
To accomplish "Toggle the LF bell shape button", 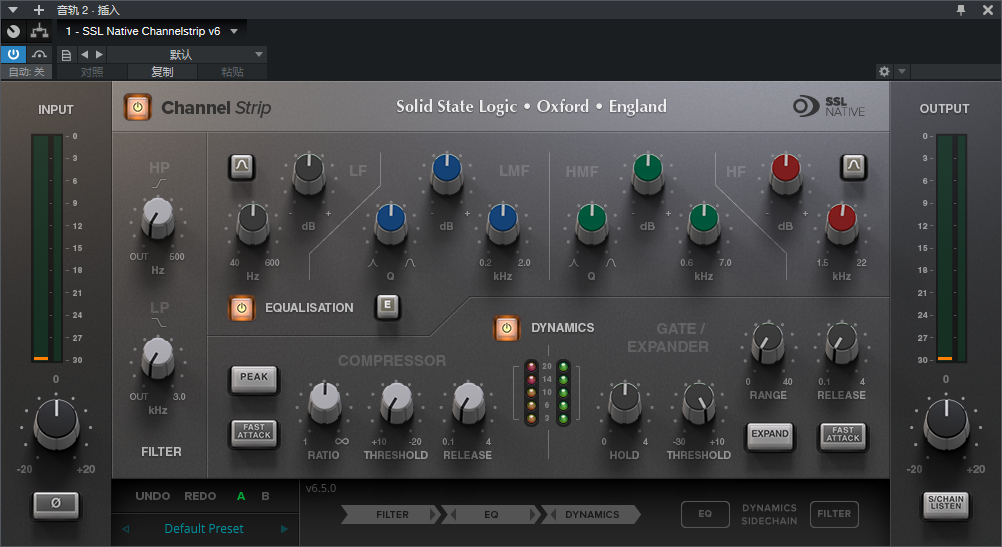I will (x=242, y=166).
